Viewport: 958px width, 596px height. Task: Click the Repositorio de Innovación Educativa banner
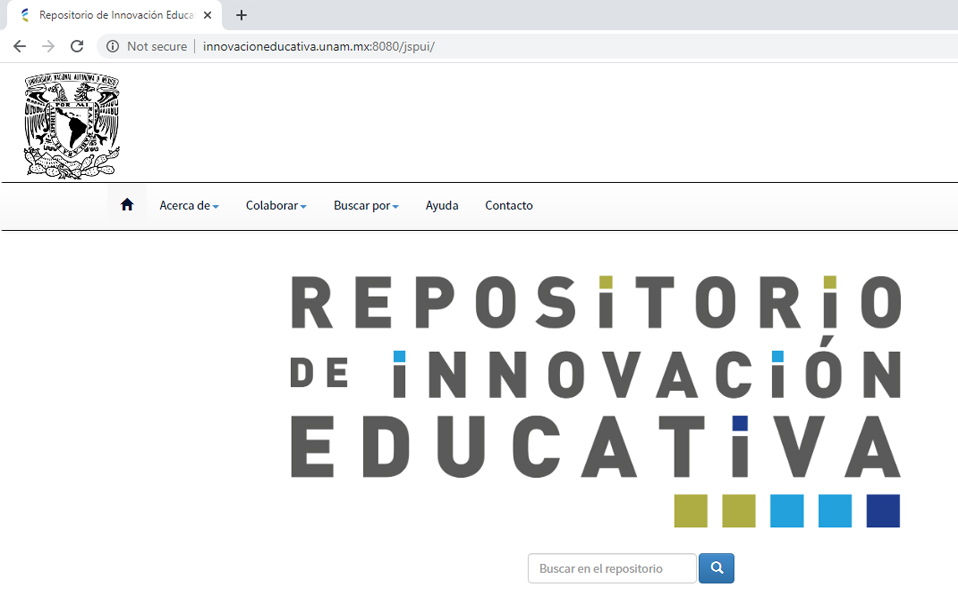pos(596,401)
